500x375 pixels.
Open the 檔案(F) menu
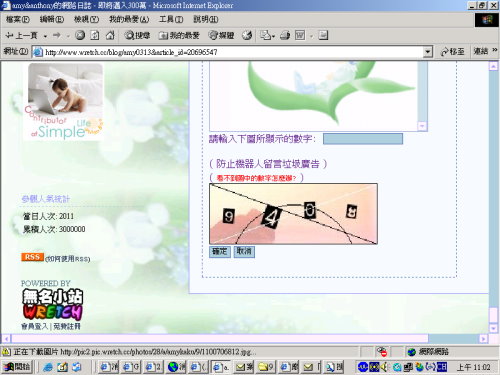tap(18, 19)
